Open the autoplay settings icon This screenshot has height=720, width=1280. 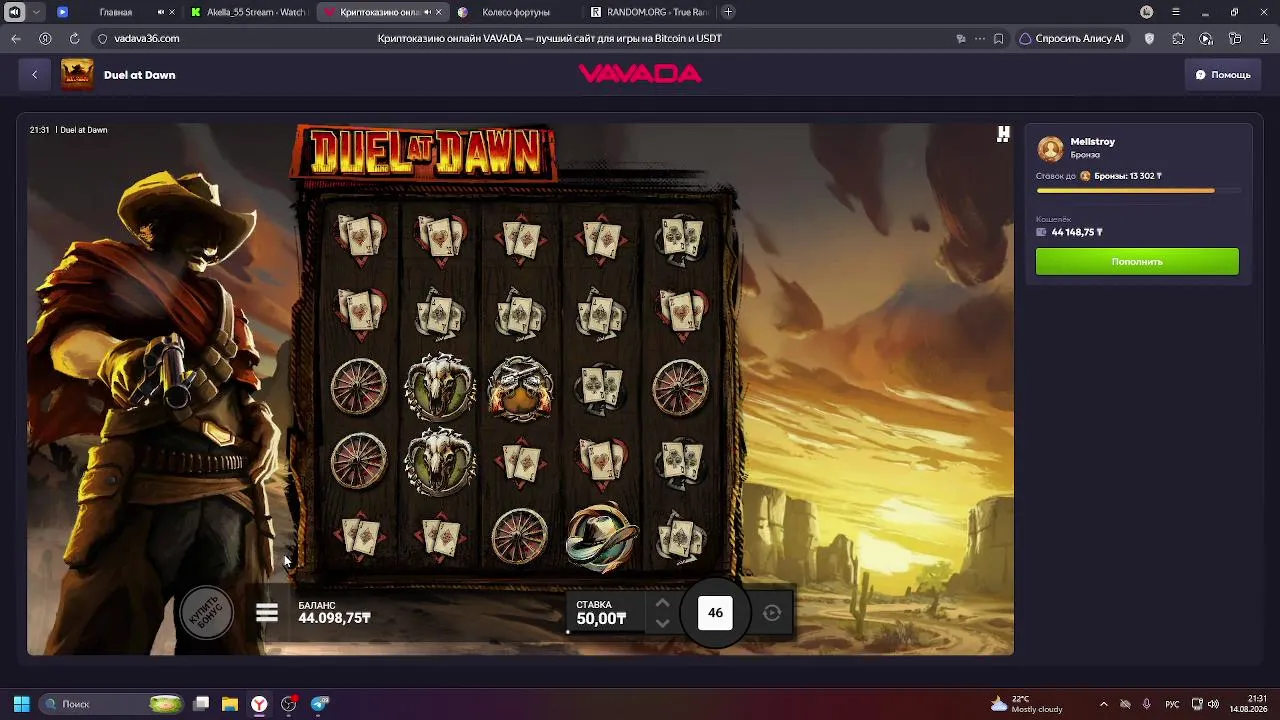tap(772, 613)
